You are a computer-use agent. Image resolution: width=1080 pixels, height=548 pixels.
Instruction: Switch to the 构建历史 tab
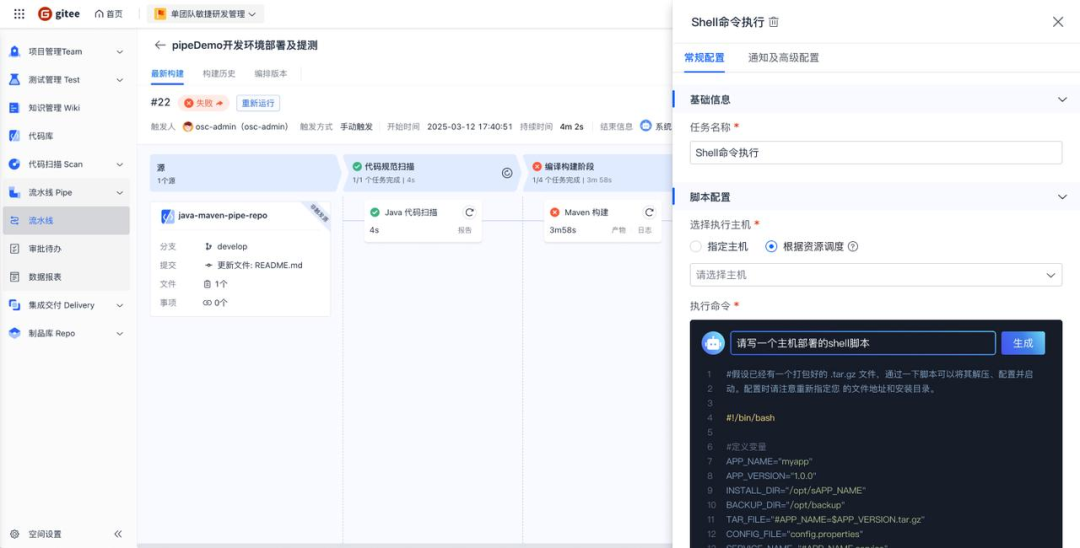tap(218, 74)
